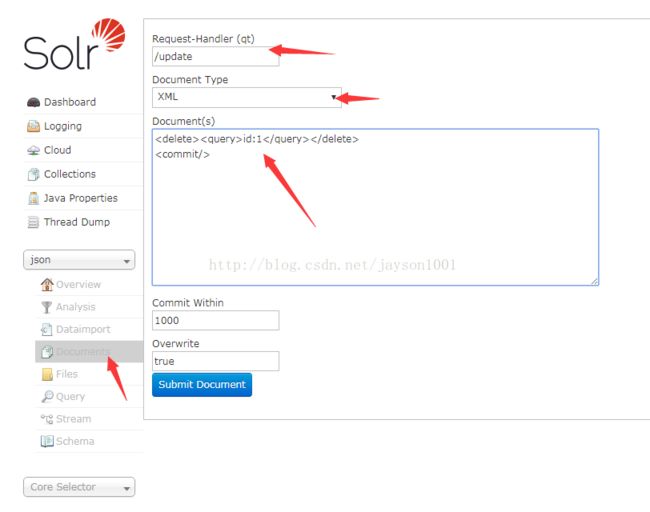Viewport: 650px width, 512px height.
Task: Open Dashboard page
Action: point(70,102)
